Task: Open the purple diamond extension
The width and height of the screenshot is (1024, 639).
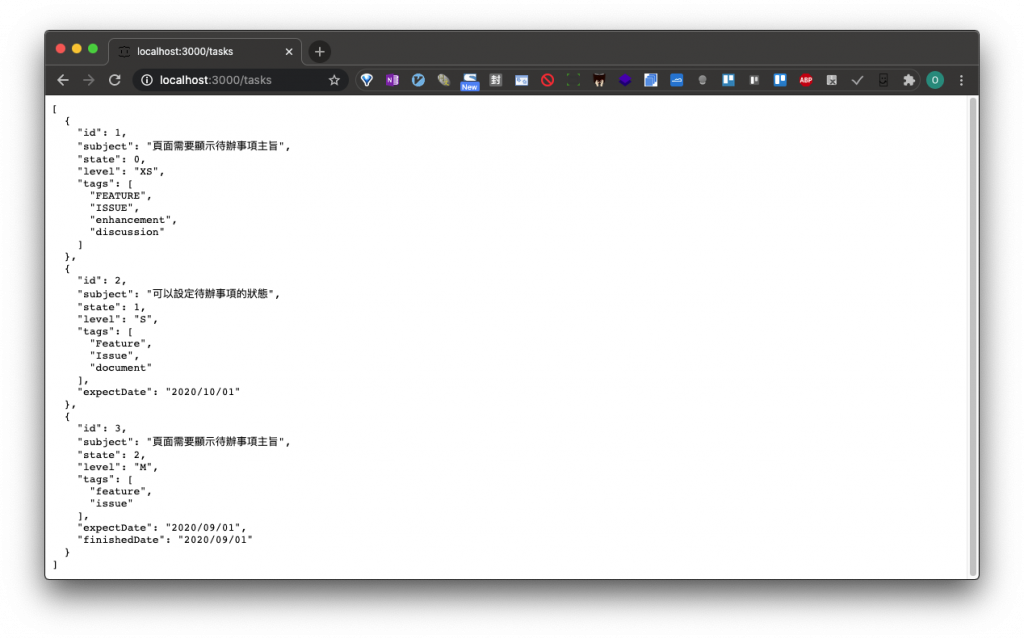Action: click(625, 80)
